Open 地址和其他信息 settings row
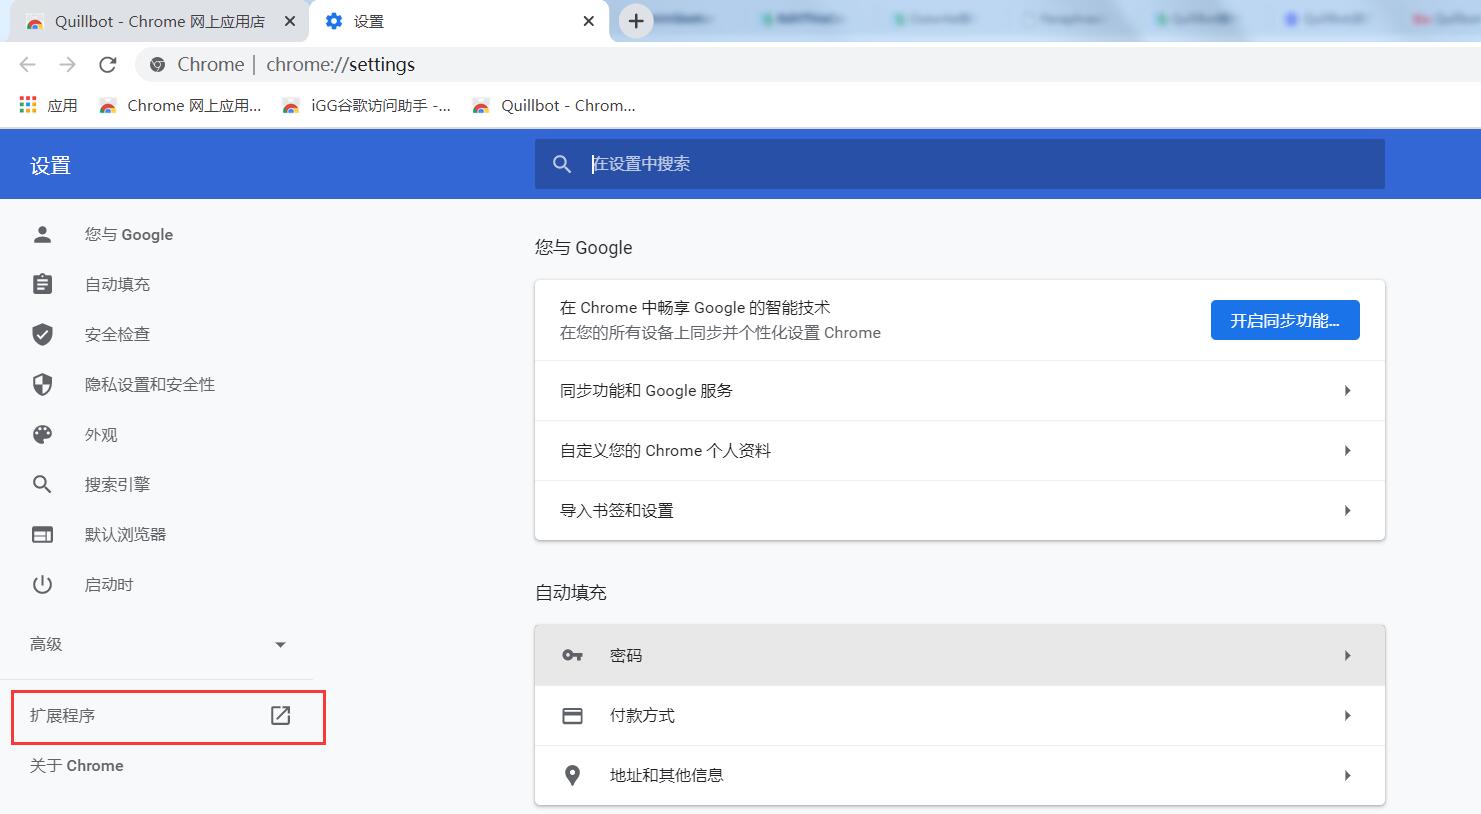The width and height of the screenshot is (1481, 814). tap(960, 775)
